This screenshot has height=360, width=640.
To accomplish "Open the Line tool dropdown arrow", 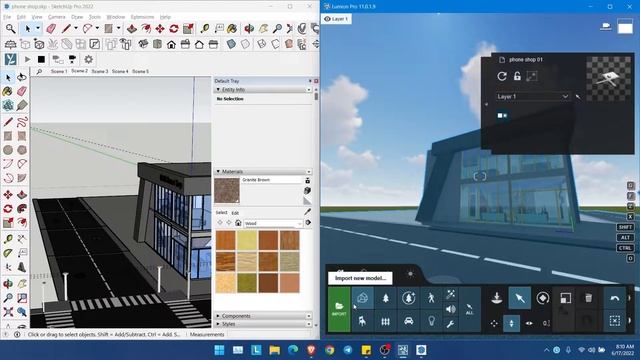I will [x=76, y=29].
